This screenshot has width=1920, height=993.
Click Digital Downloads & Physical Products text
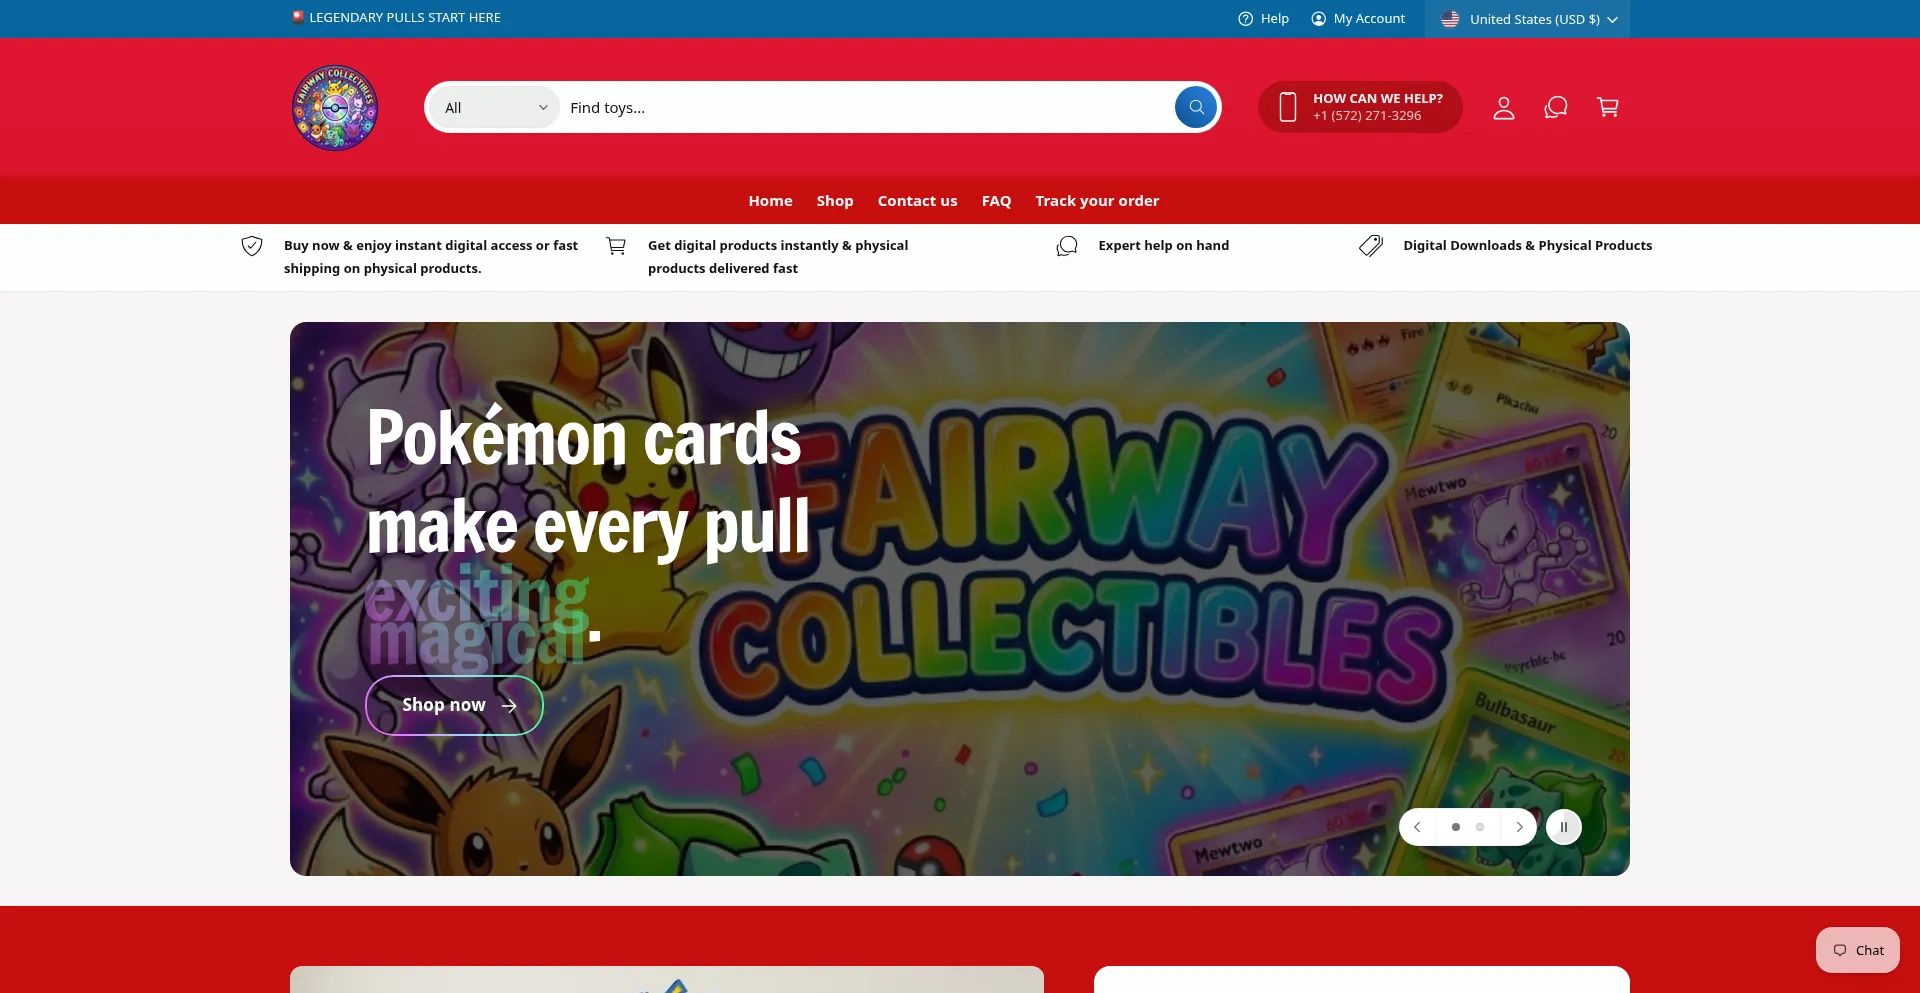click(1527, 246)
